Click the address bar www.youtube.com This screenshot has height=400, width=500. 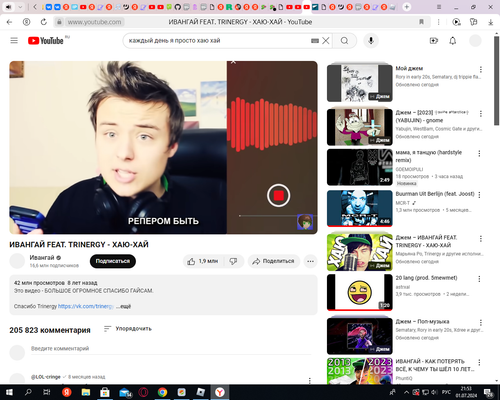(95, 22)
